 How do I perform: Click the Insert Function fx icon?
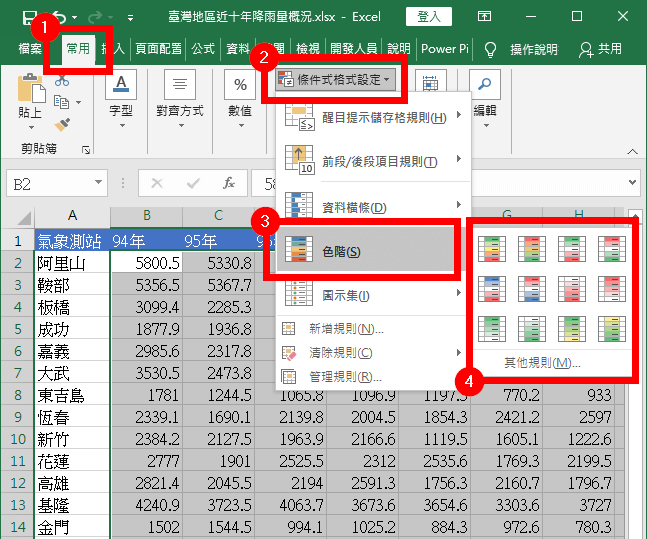tap(229, 183)
